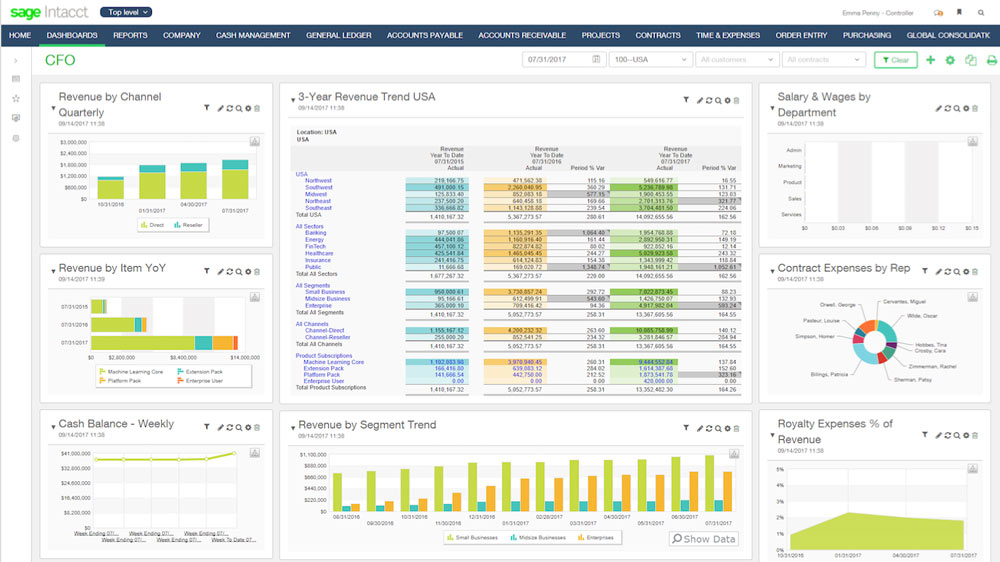Refresh the 3-Year Revenue Trend USA panel
The image size is (1000, 562).
709,100
